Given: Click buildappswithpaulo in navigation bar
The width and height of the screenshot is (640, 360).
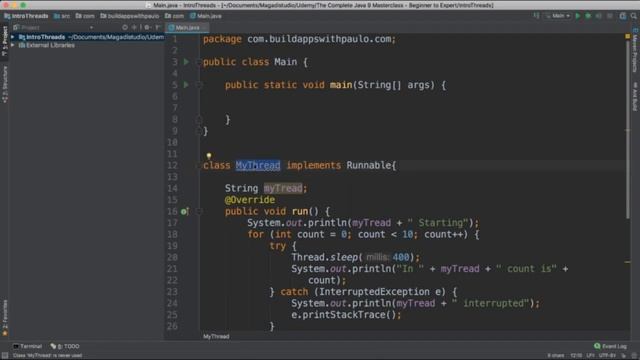Looking at the screenshot, I should click(130, 16).
